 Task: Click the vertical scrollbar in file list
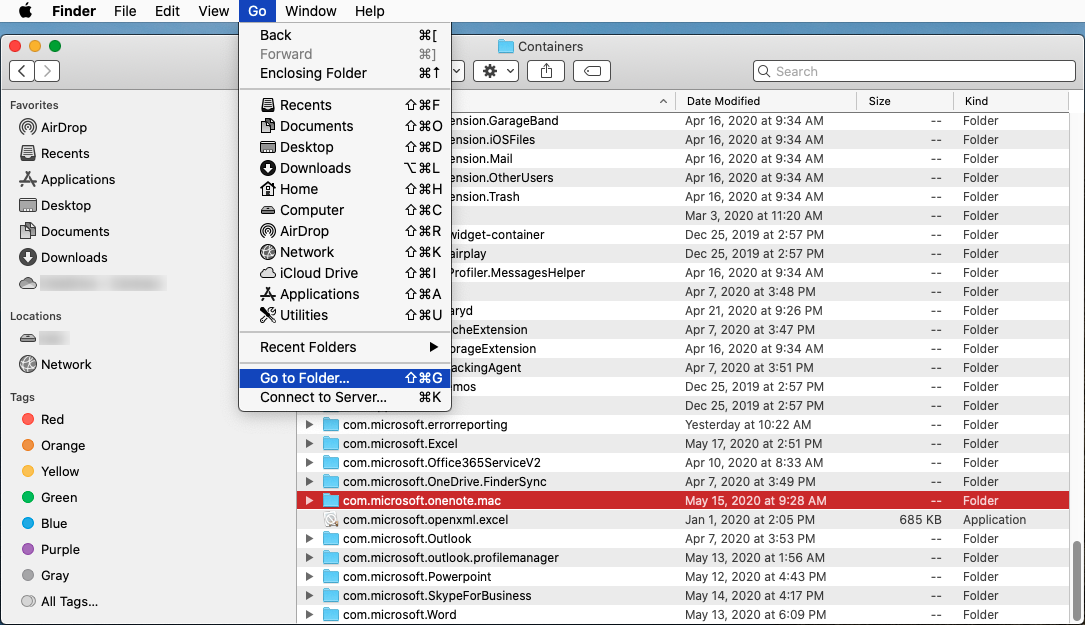pos(1078,580)
